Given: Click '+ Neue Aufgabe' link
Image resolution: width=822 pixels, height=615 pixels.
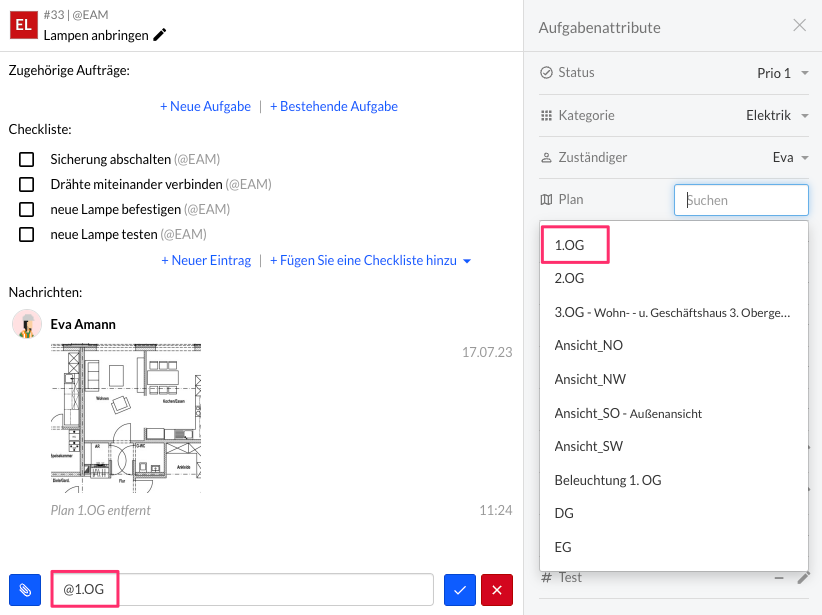Looking at the screenshot, I should coord(205,106).
